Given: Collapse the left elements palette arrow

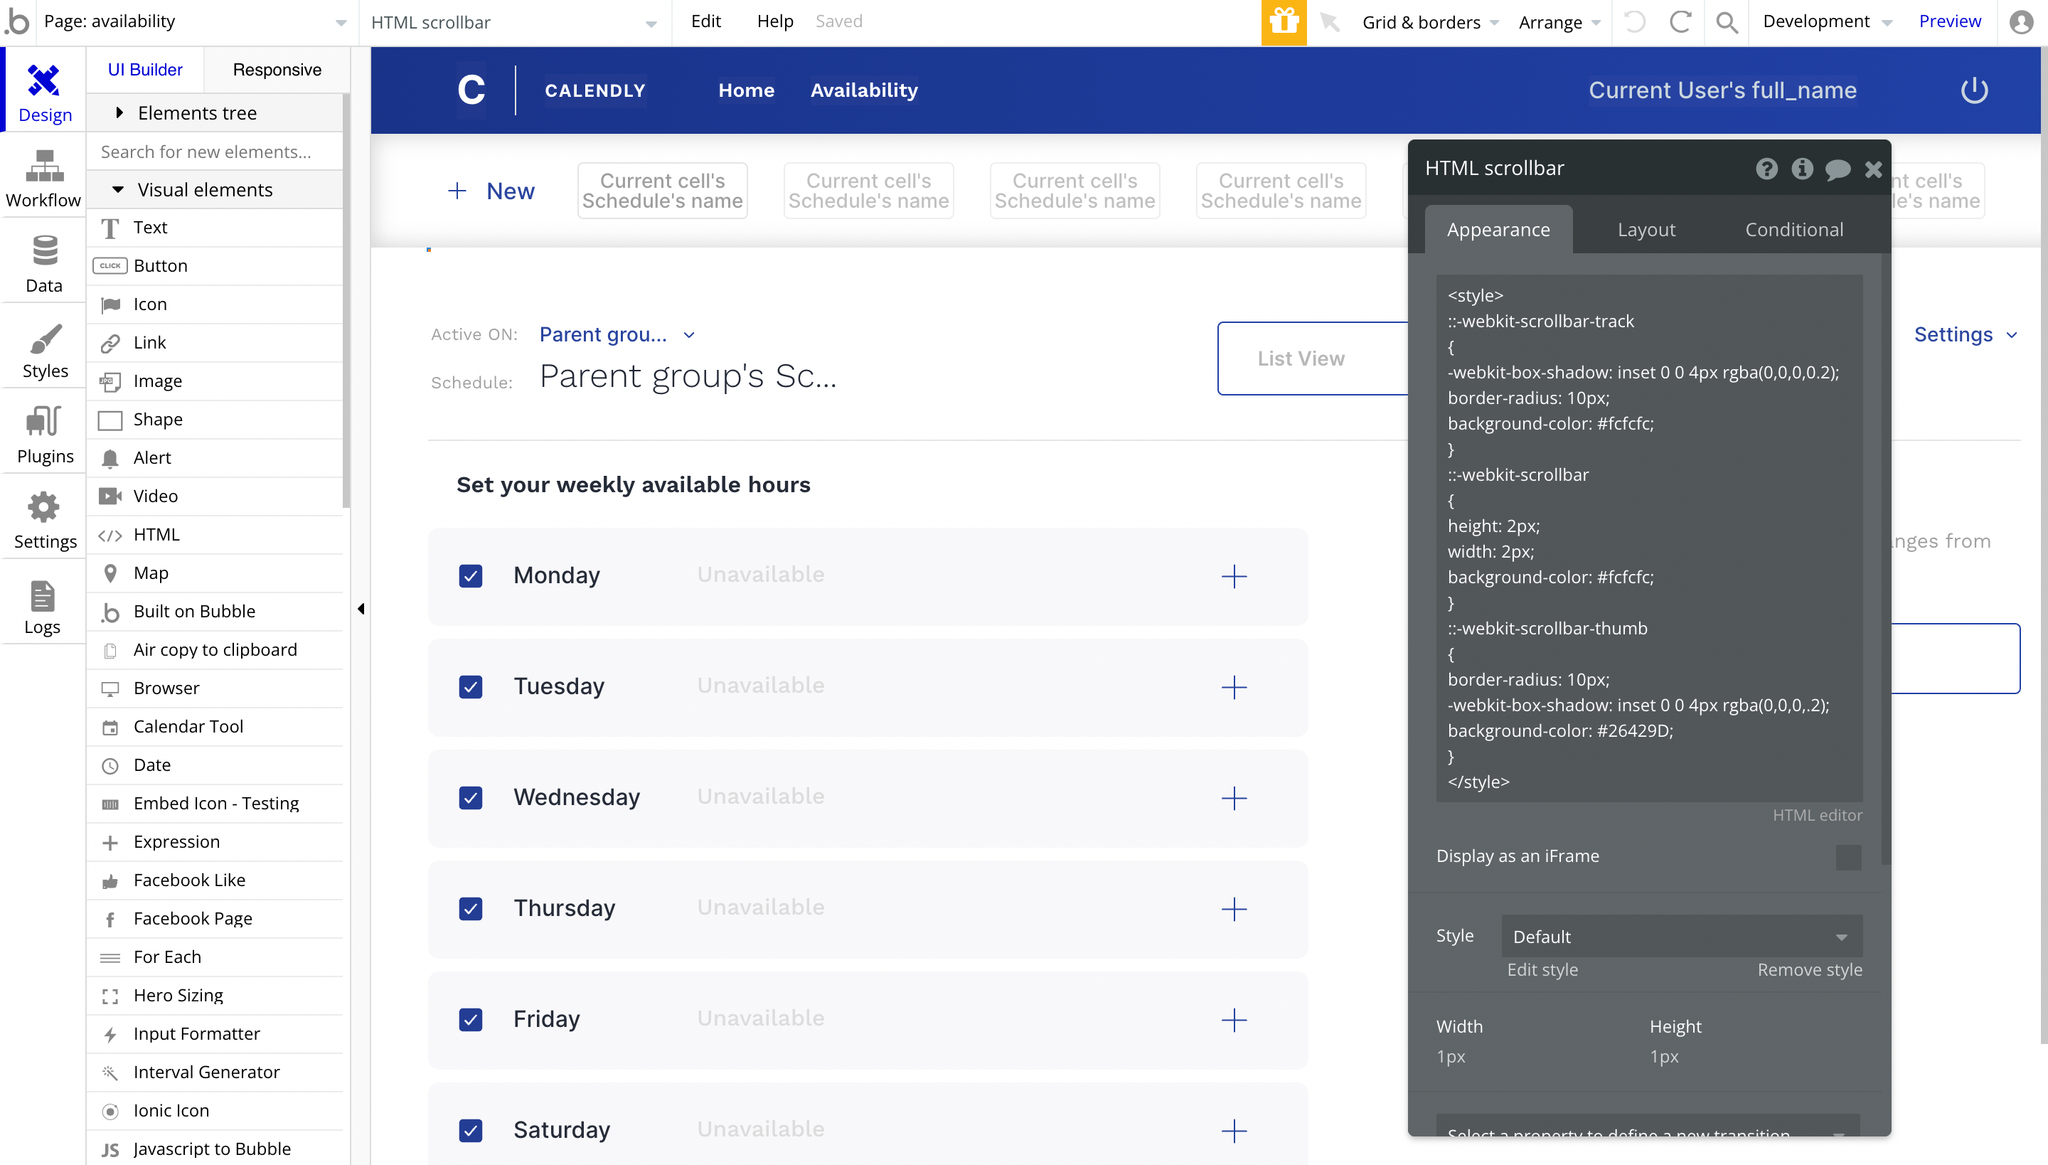Looking at the screenshot, I should coord(361,609).
